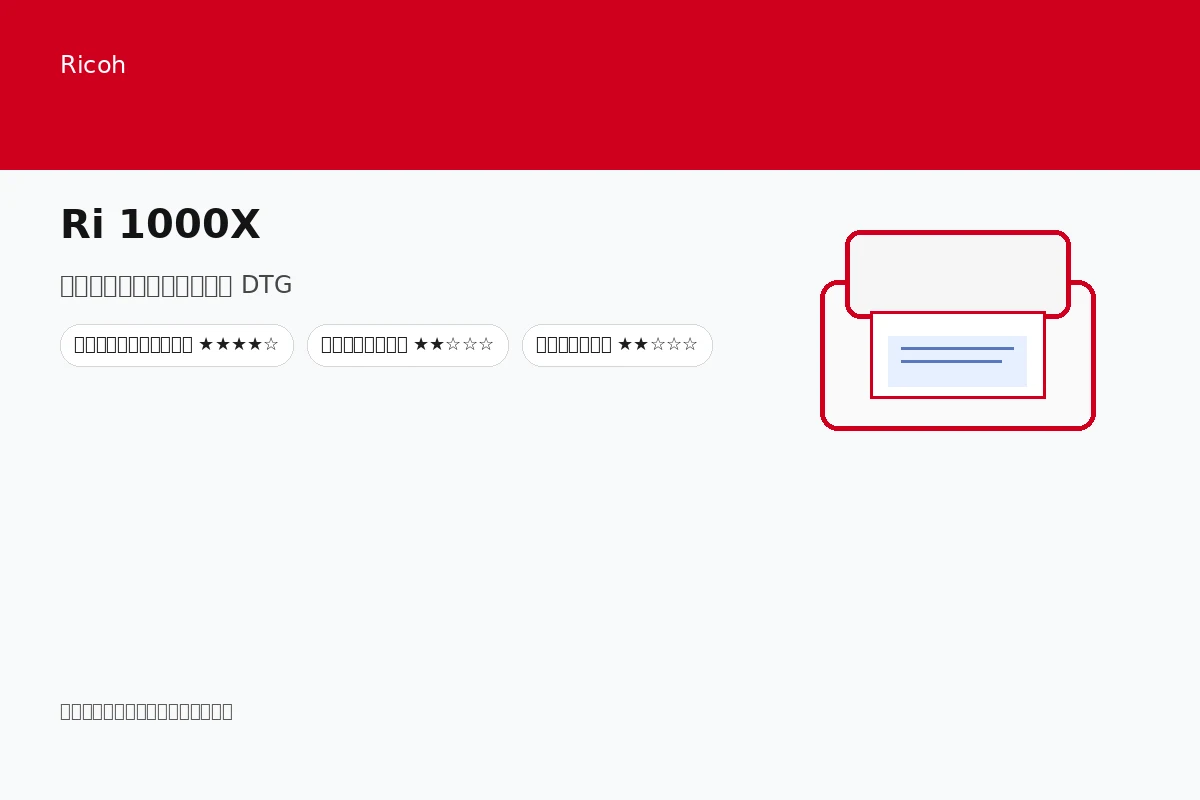Screen dimensions: 1200x800
Task: Click the Ri 1000X product title
Action: coord(160,225)
